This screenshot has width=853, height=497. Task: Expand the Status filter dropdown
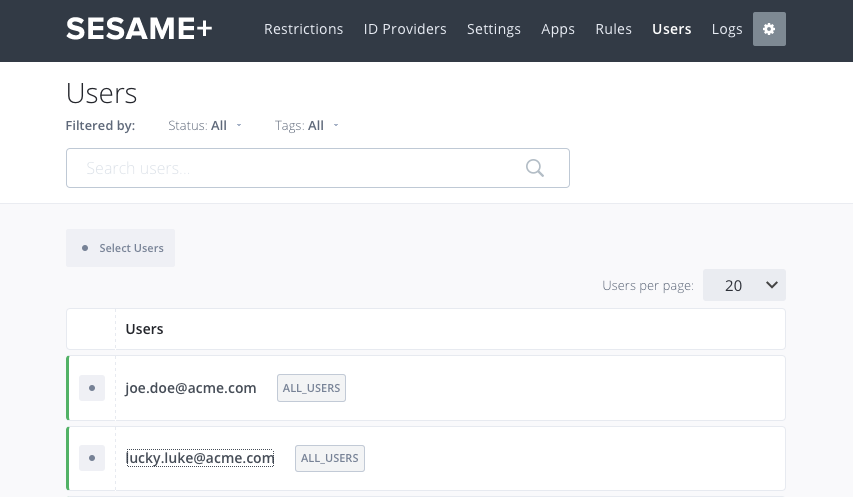click(x=205, y=126)
